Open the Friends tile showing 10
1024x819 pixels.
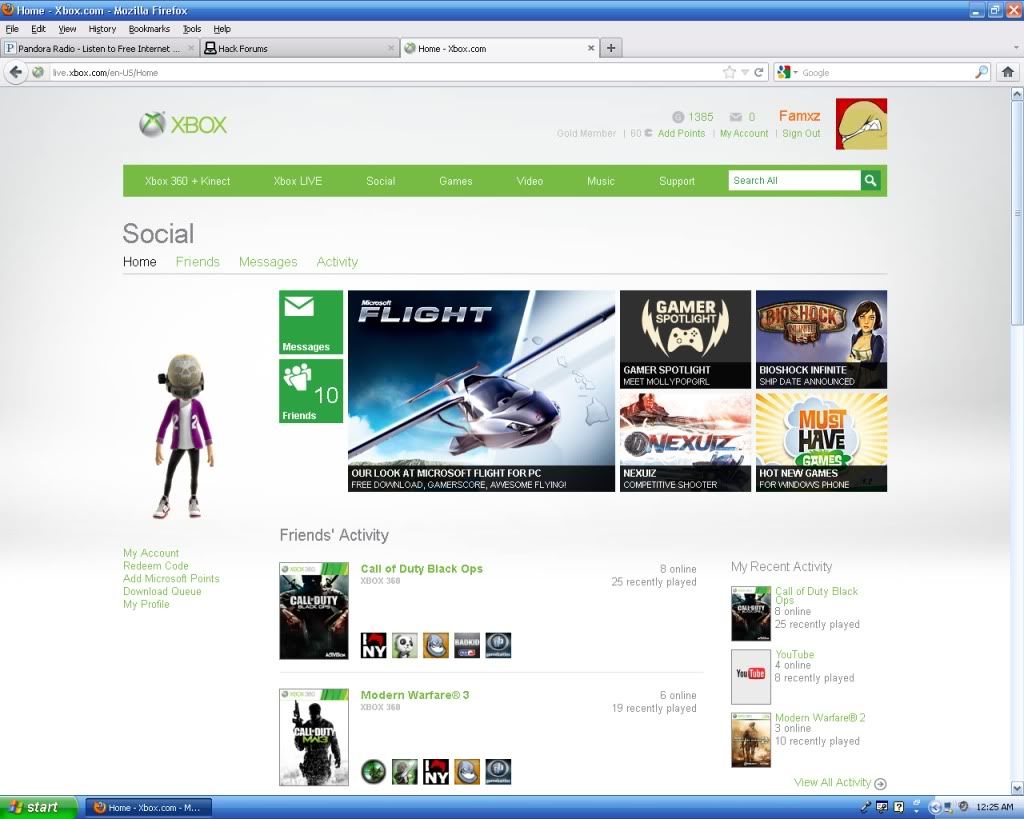click(311, 391)
